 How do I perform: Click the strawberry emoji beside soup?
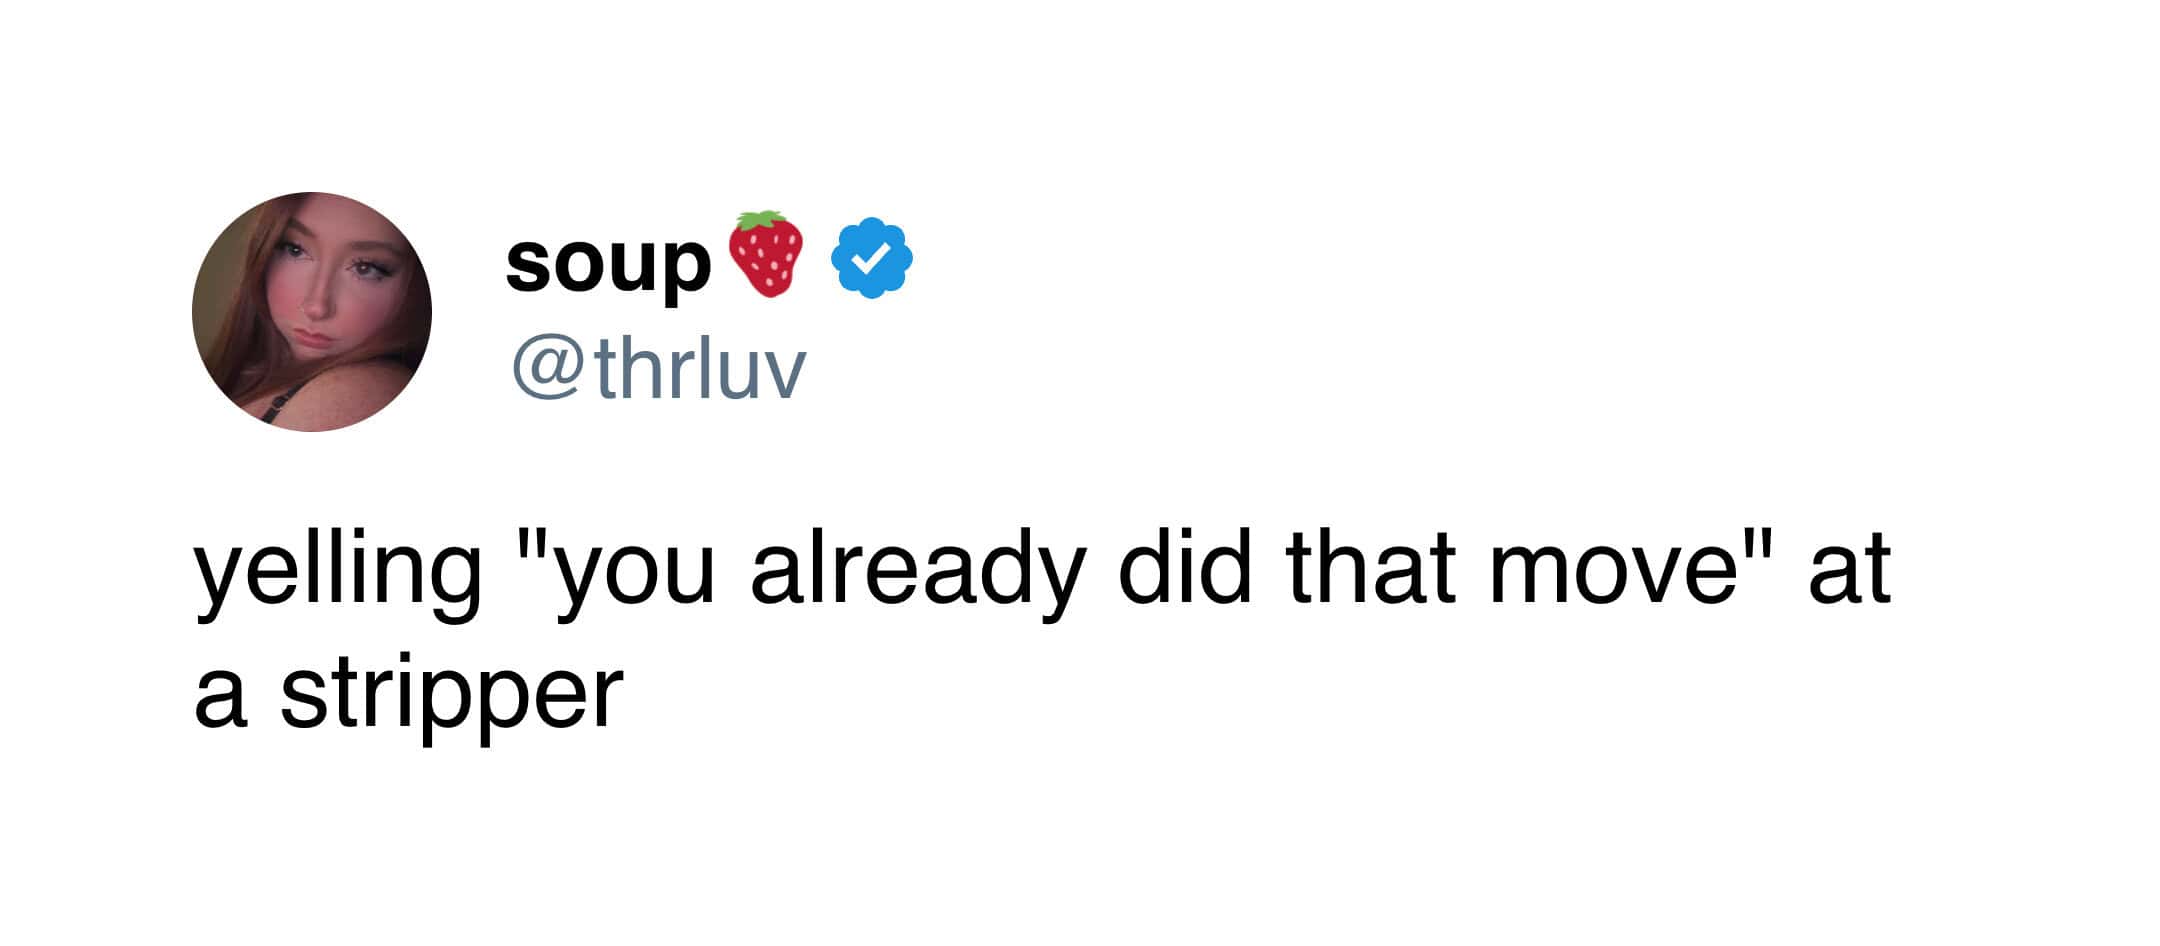pyautogui.click(x=767, y=255)
